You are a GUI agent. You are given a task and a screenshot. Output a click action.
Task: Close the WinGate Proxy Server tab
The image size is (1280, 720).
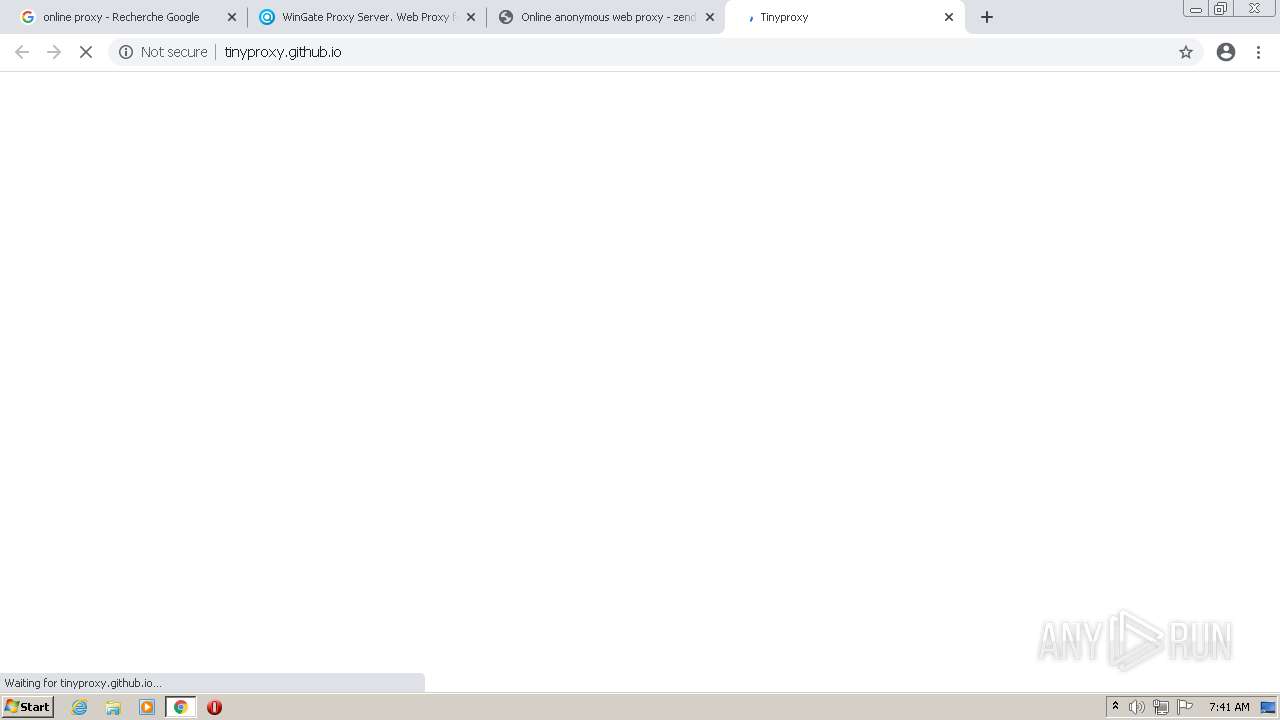coord(471,17)
